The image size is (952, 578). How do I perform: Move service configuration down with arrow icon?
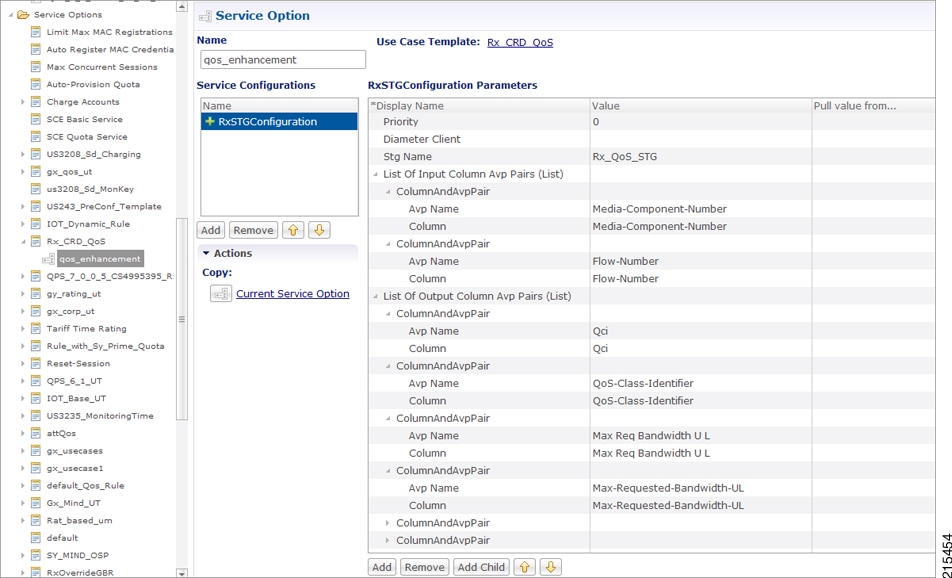pyautogui.click(x=319, y=230)
